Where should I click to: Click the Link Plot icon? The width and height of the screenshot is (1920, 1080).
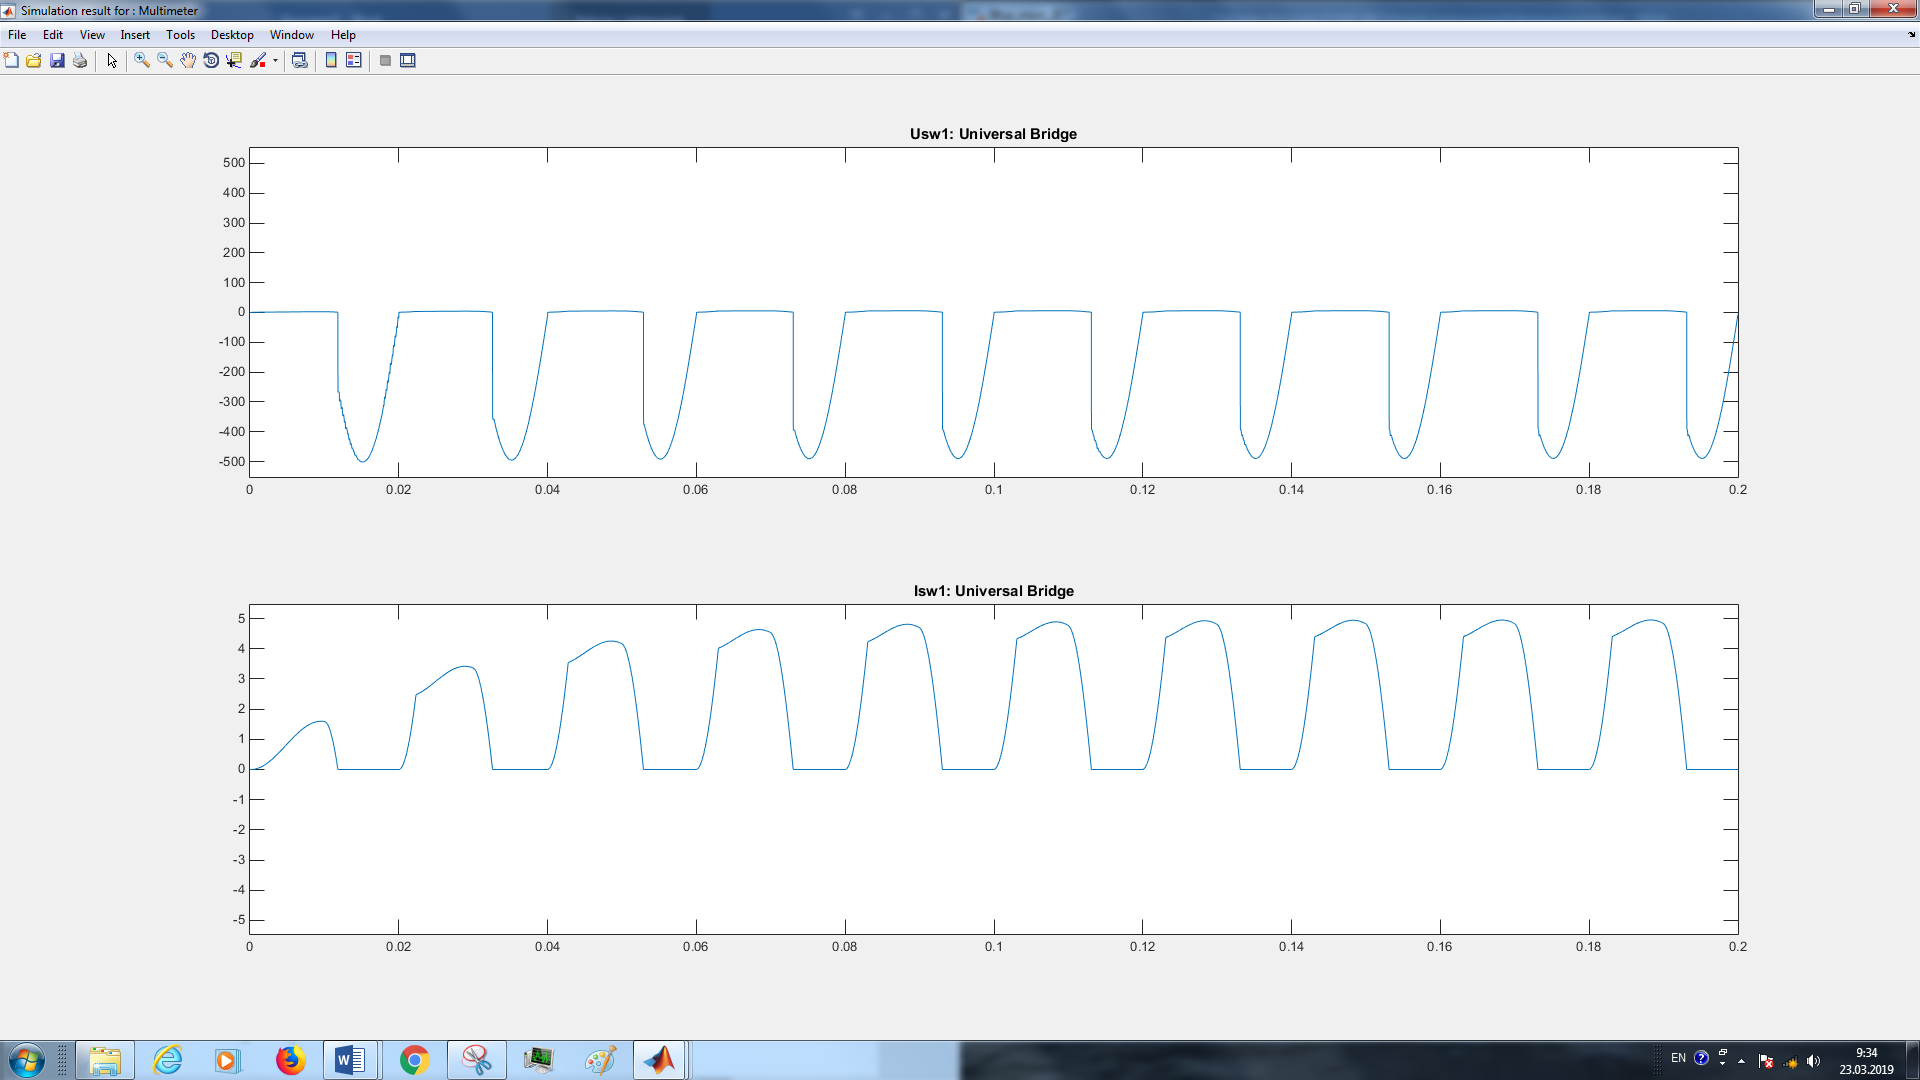[299, 61]
